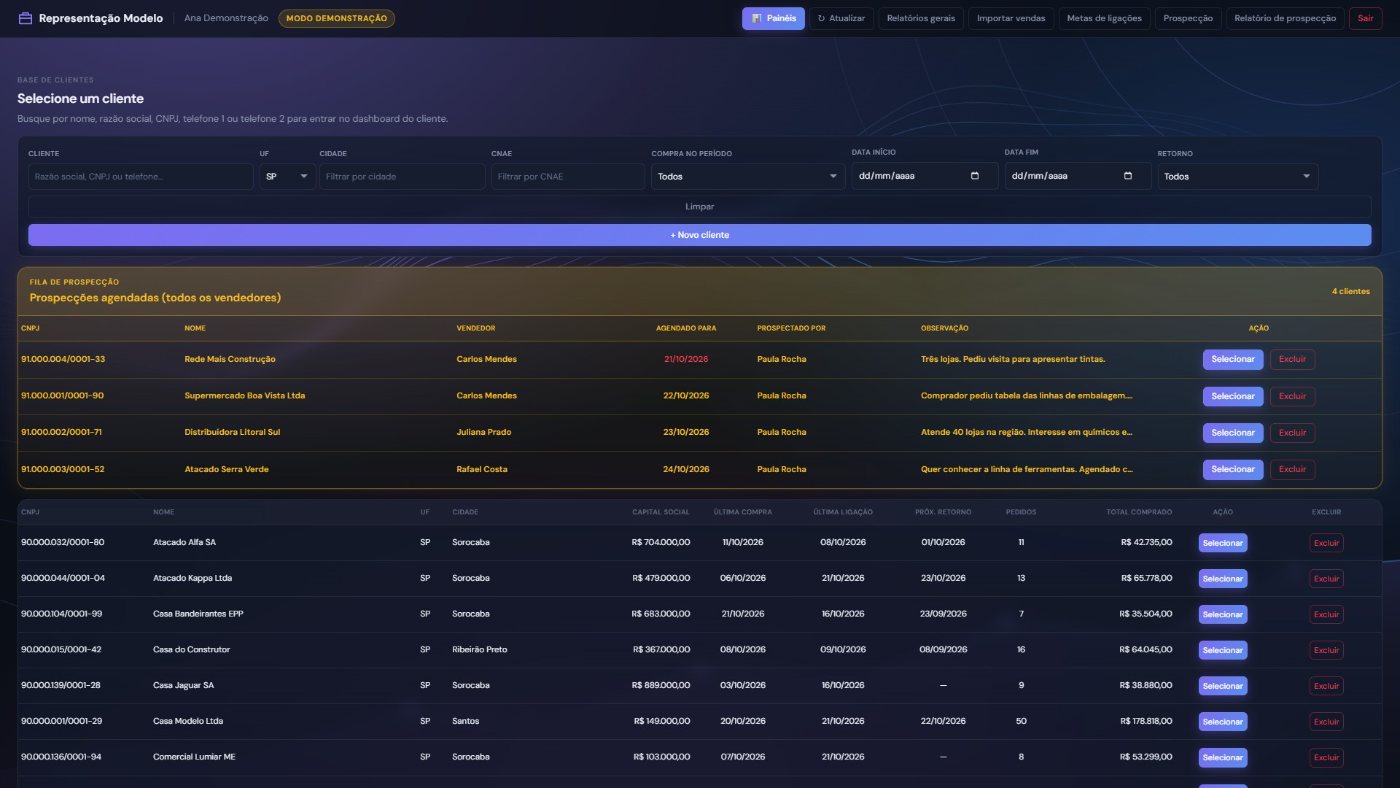Delete client Atacado Kappa Ltda
Viewport: 1400px width, 788px height.
pos(1326,578)
